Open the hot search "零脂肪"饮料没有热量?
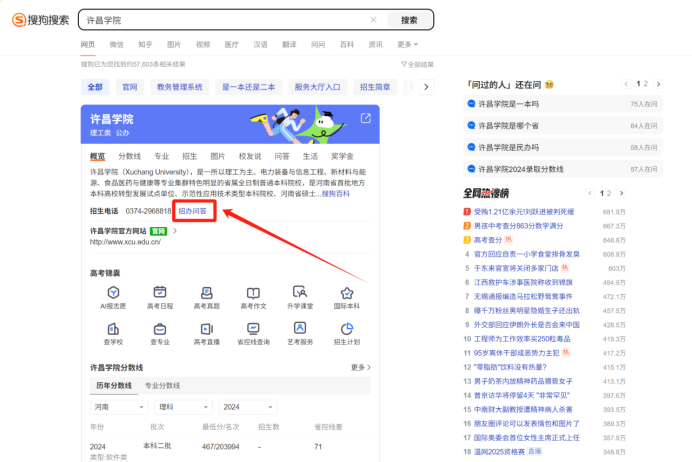Screen dimensions: 692x462 510,367
